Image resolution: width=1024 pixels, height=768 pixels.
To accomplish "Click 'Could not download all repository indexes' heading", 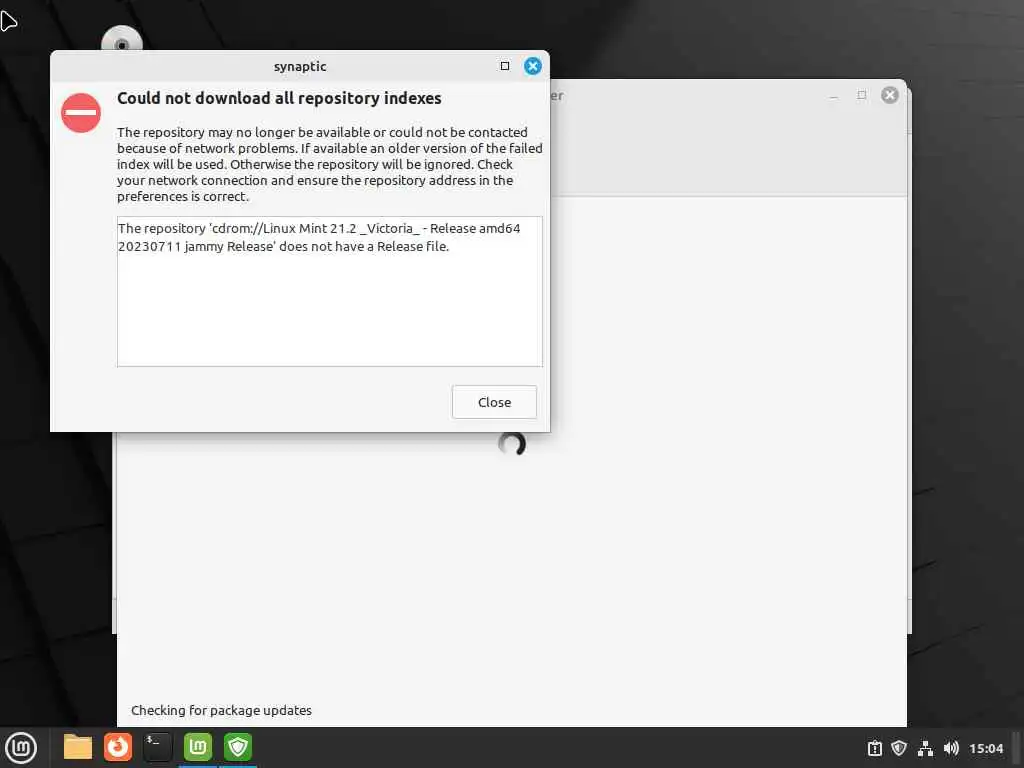I will tap(279, 99).
